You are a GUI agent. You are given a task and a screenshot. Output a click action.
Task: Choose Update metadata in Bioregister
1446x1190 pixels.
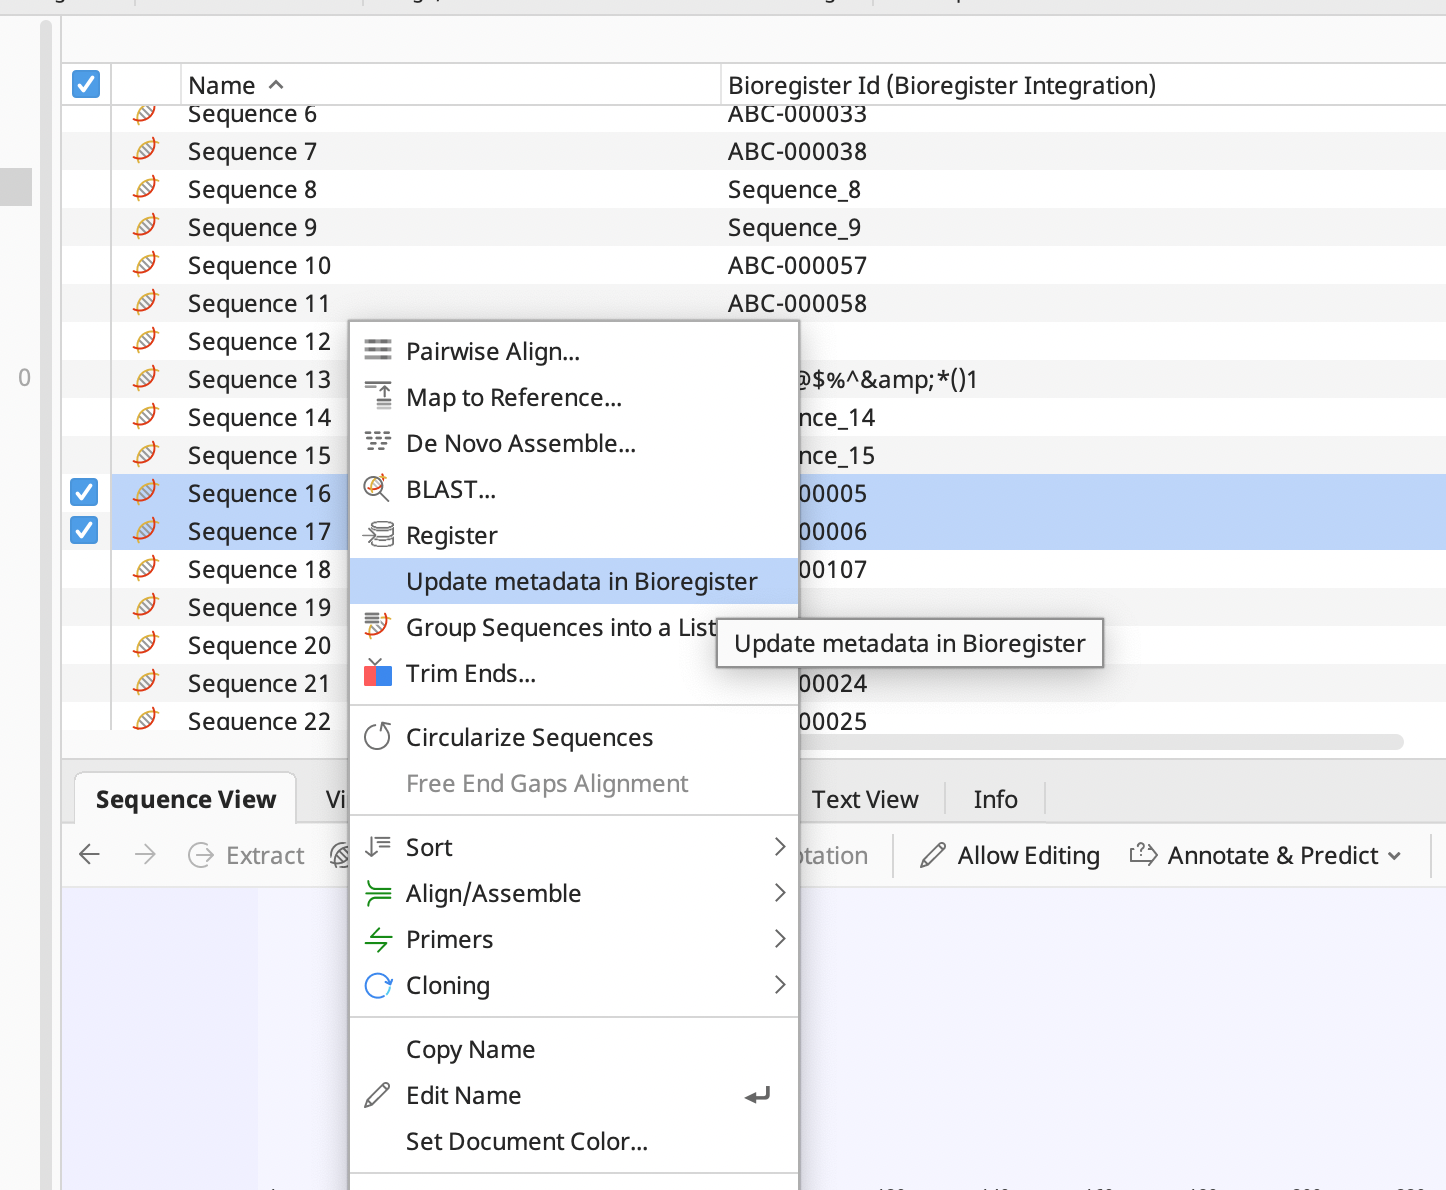click(581, 581)
